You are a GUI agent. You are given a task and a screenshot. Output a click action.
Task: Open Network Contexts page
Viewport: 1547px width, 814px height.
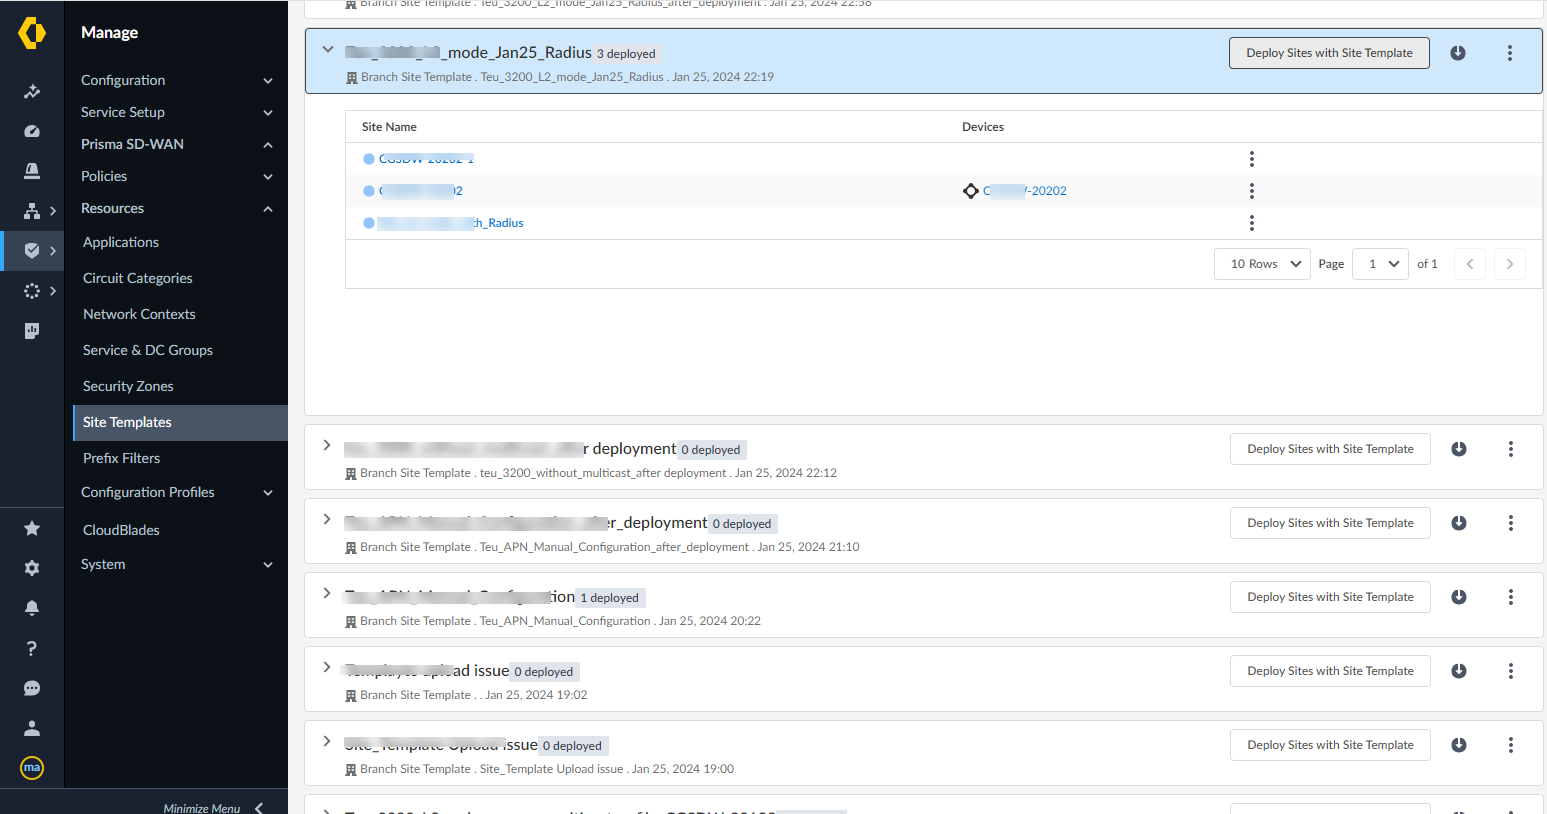pyautogui.click(x=139, y=314)
